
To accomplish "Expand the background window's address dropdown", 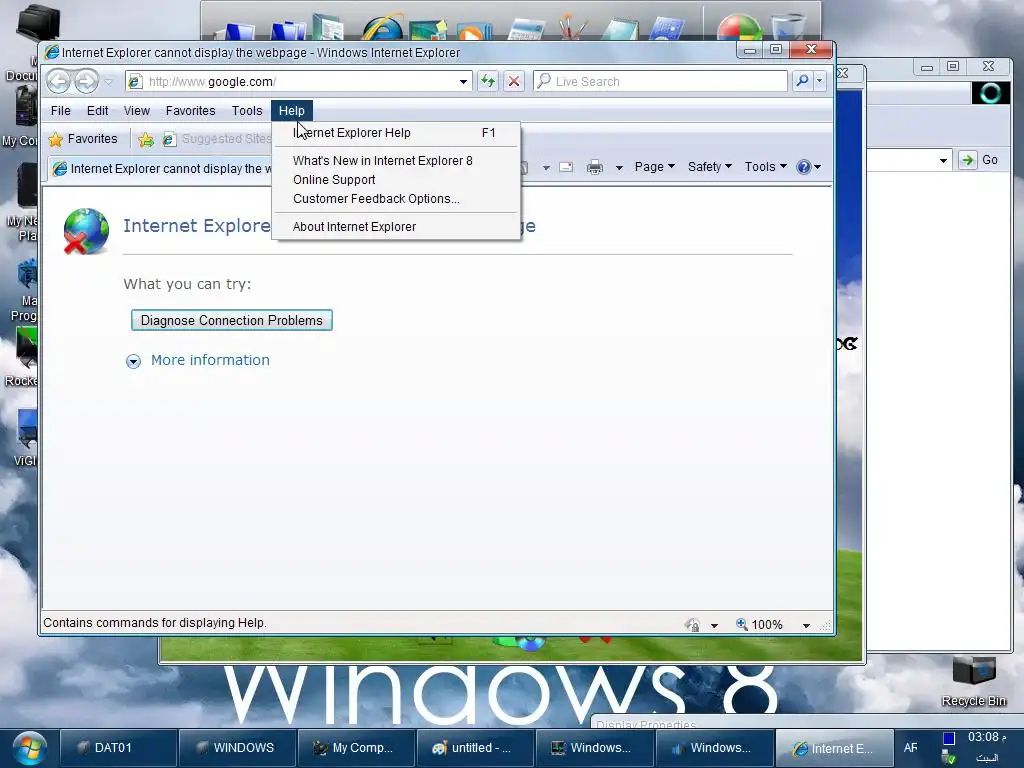I will point(943,161).
